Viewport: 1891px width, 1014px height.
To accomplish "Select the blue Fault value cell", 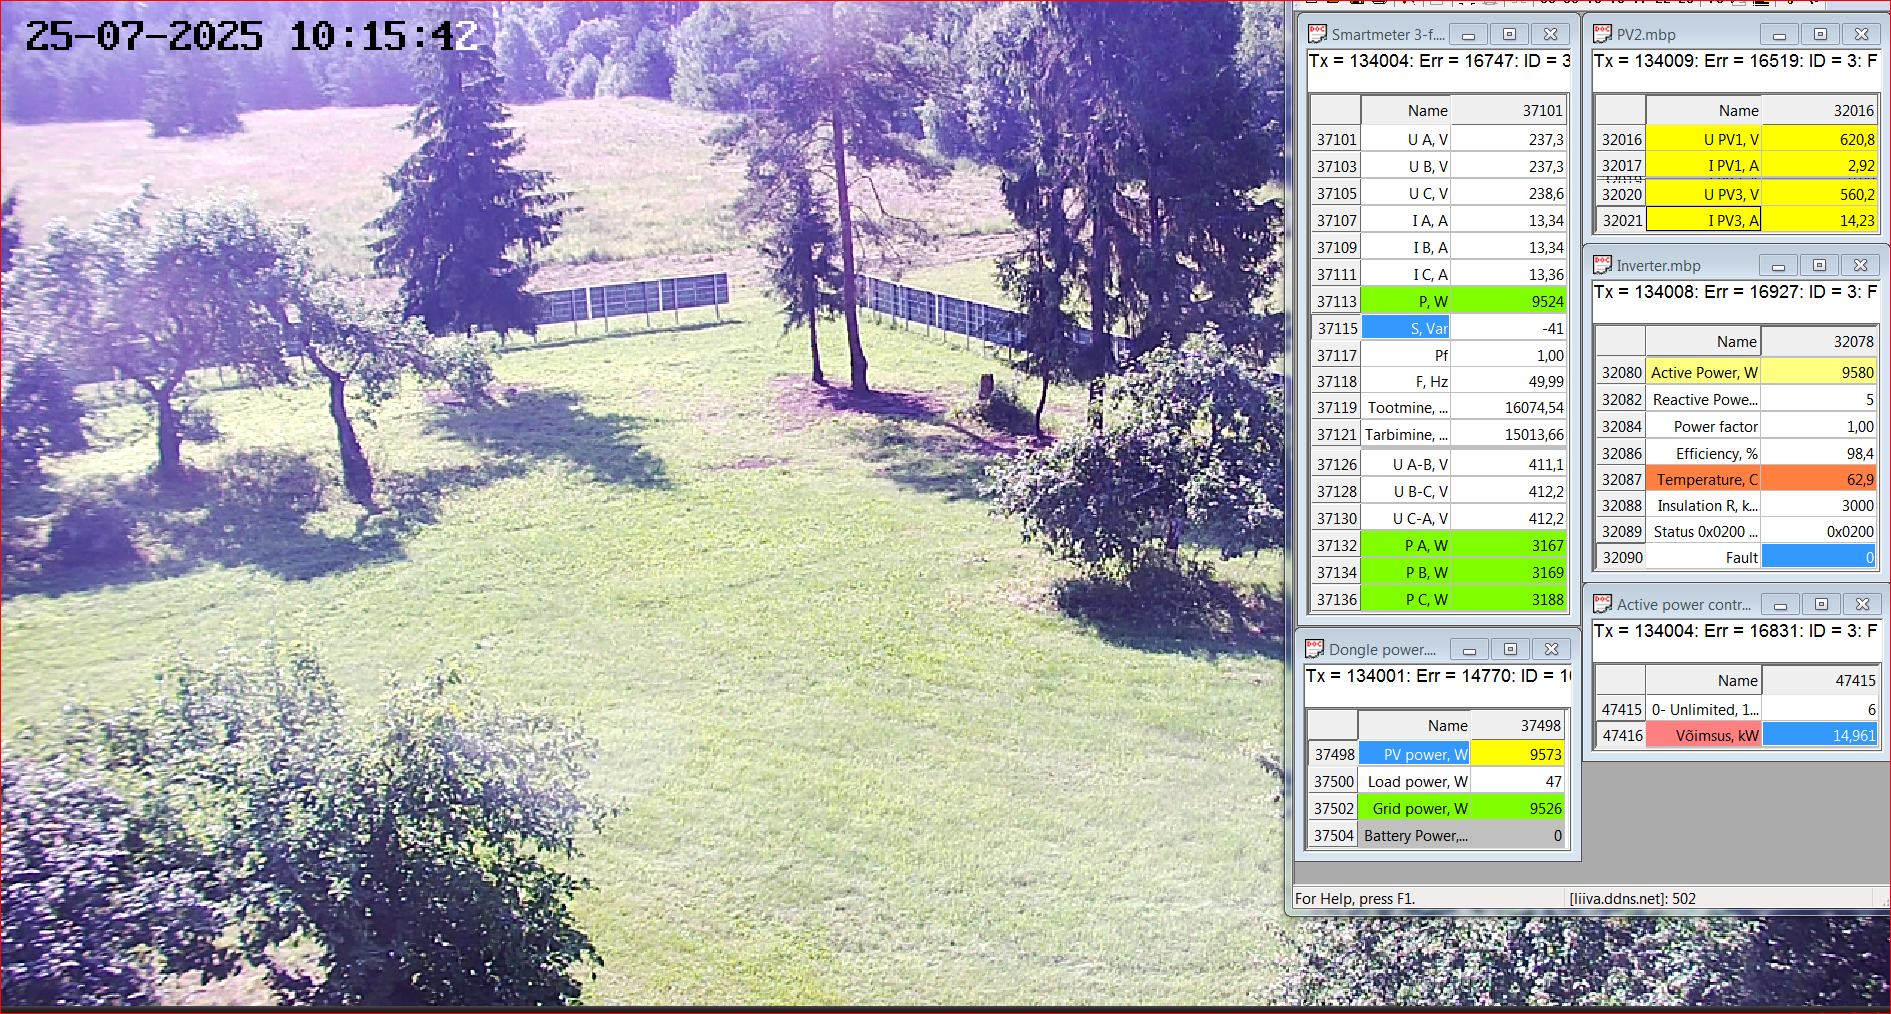I will (1818, 558).
